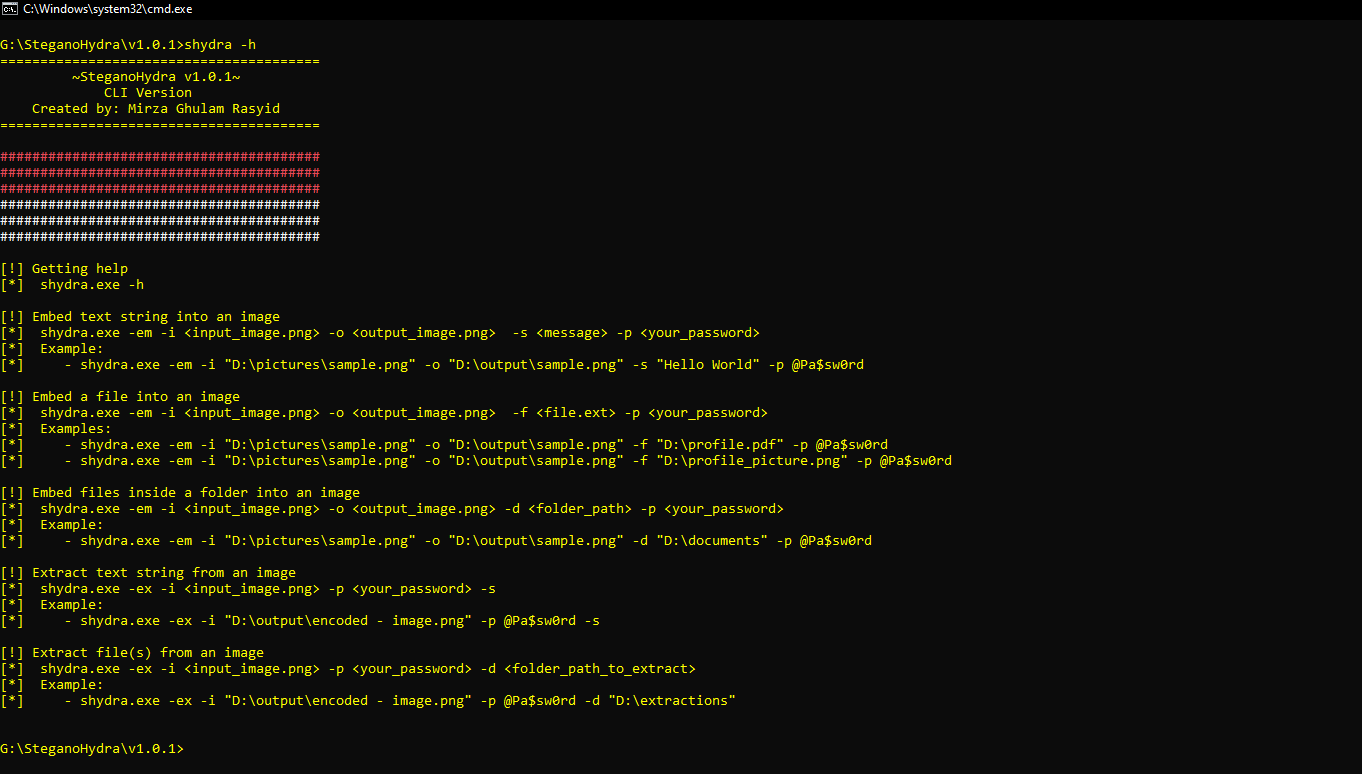This screenshot has height=774, width=1362.
Task: Click the title text C:\Windows\system32\cmd.exe
Action: pos(108,9)
